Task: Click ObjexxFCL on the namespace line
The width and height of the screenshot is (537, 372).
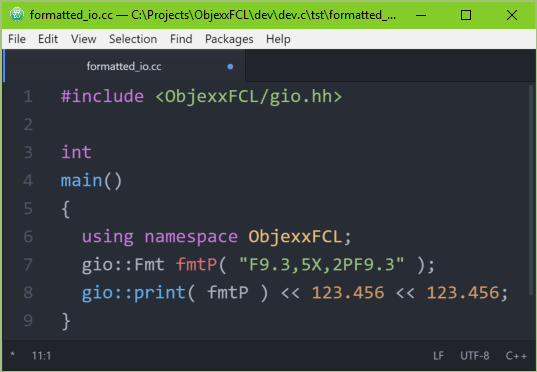Action: pos(295,237)
